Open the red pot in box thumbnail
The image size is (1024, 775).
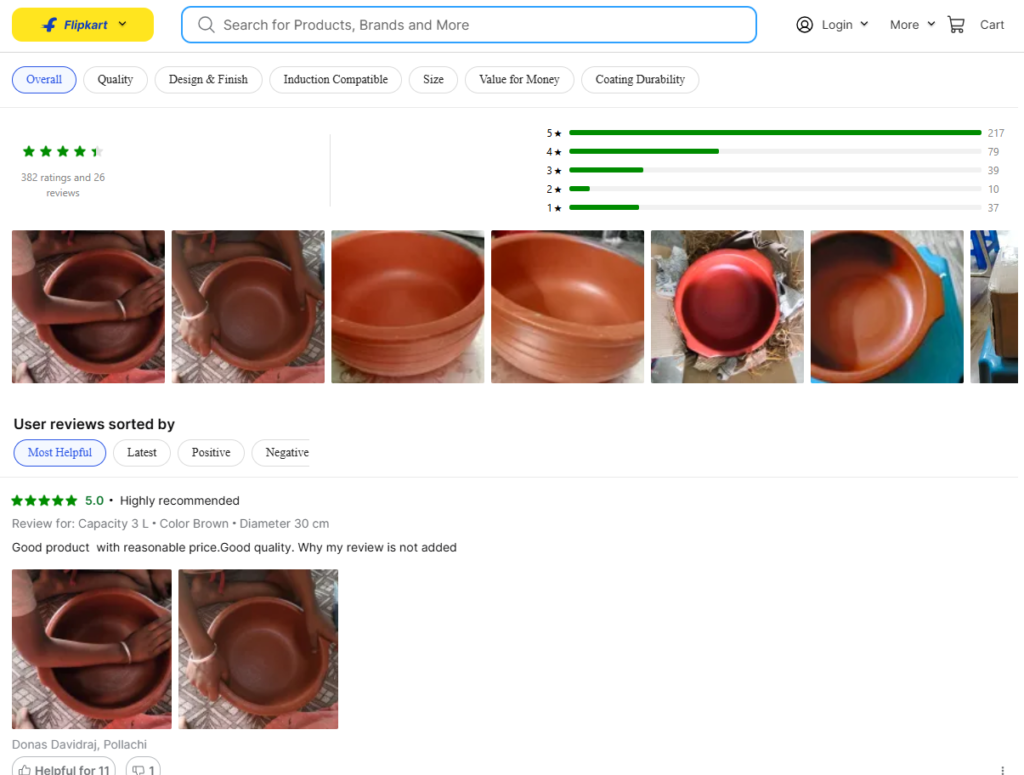(x=727, y=307)
